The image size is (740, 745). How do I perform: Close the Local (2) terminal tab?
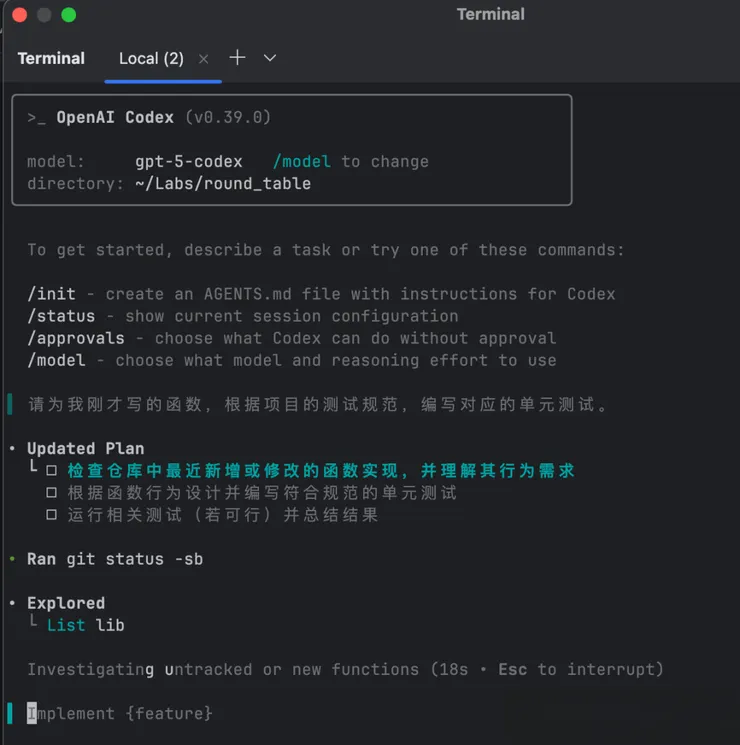coord(204,59)
